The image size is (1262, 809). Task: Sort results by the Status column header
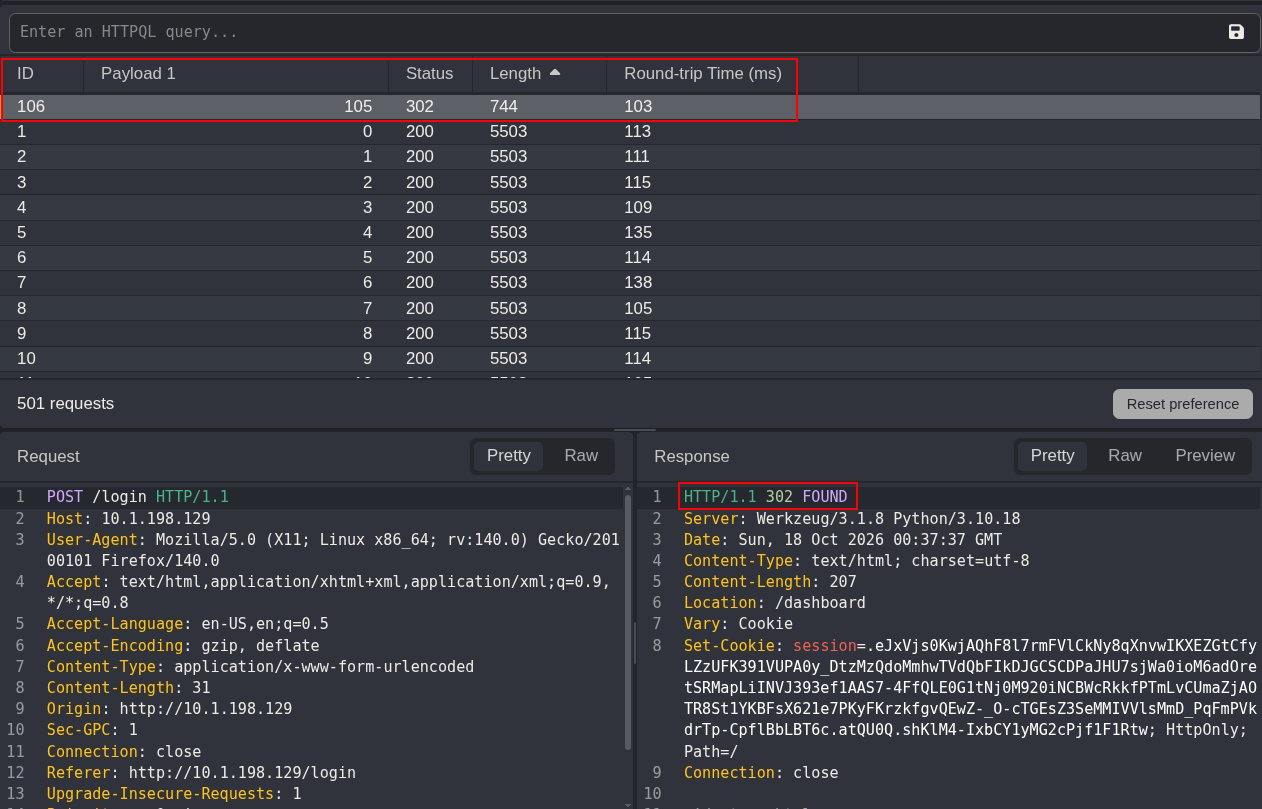(x=429, y=73)
